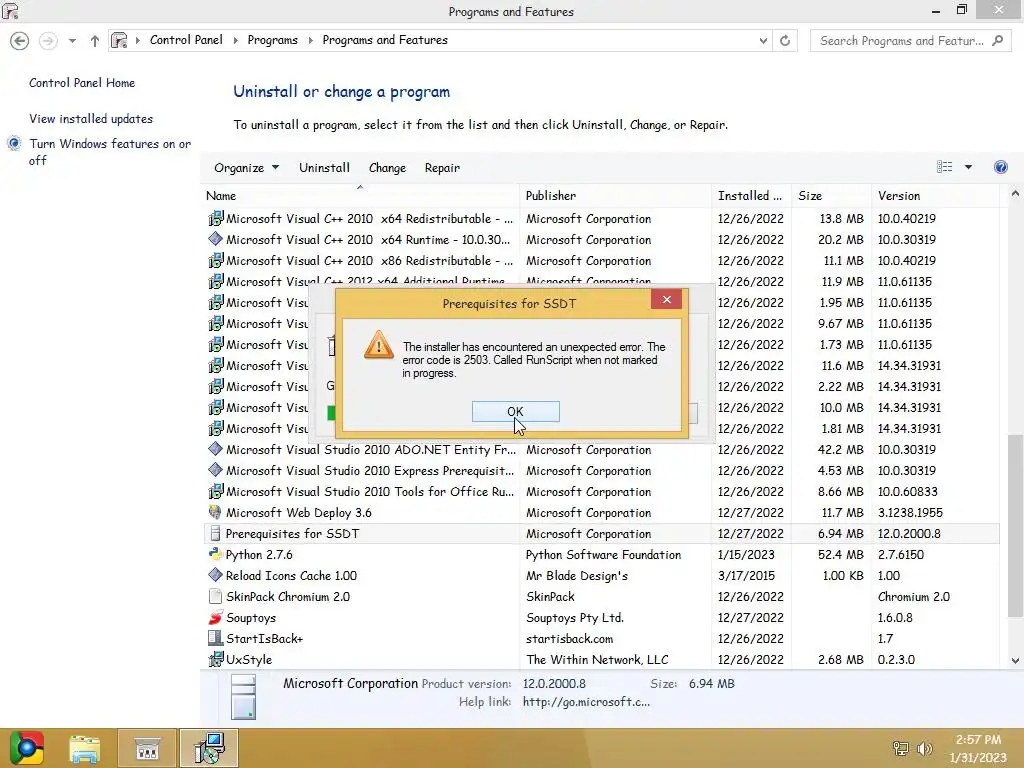Sort by Name column header
This screenshot has height=768, width=1024.
(x=360, y=195)
